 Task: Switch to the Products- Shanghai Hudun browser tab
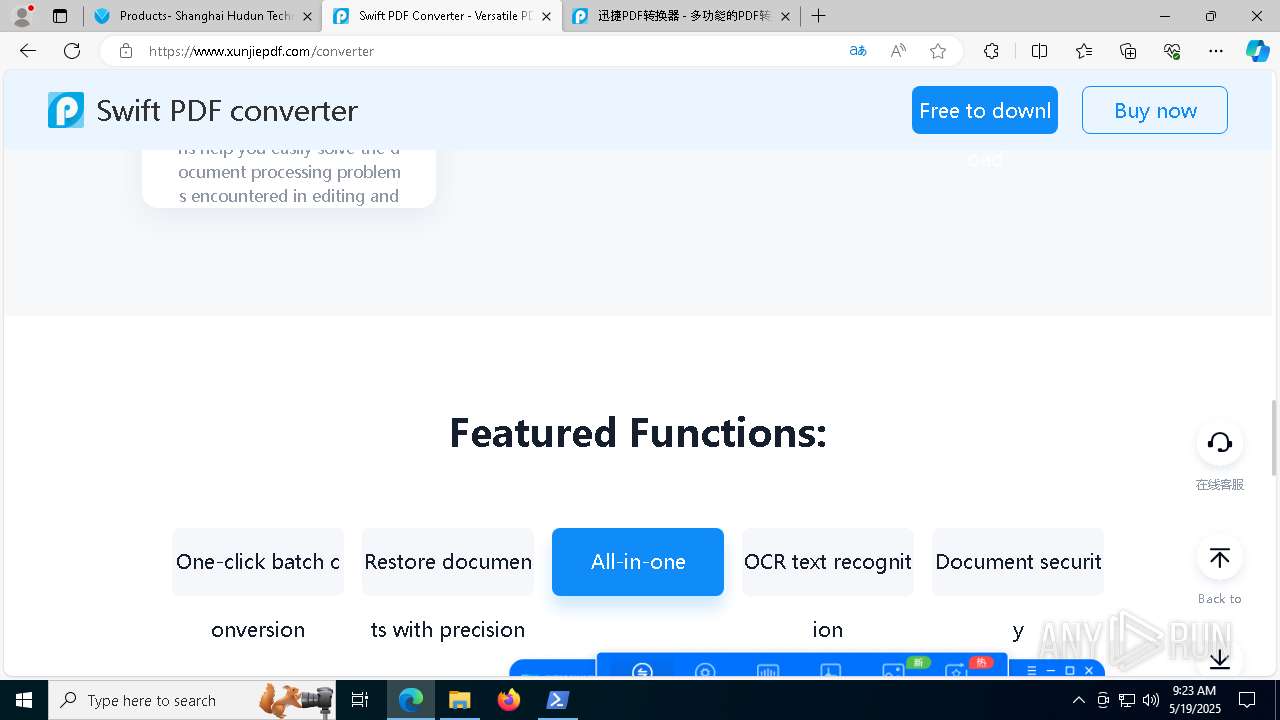click(203, 16)
